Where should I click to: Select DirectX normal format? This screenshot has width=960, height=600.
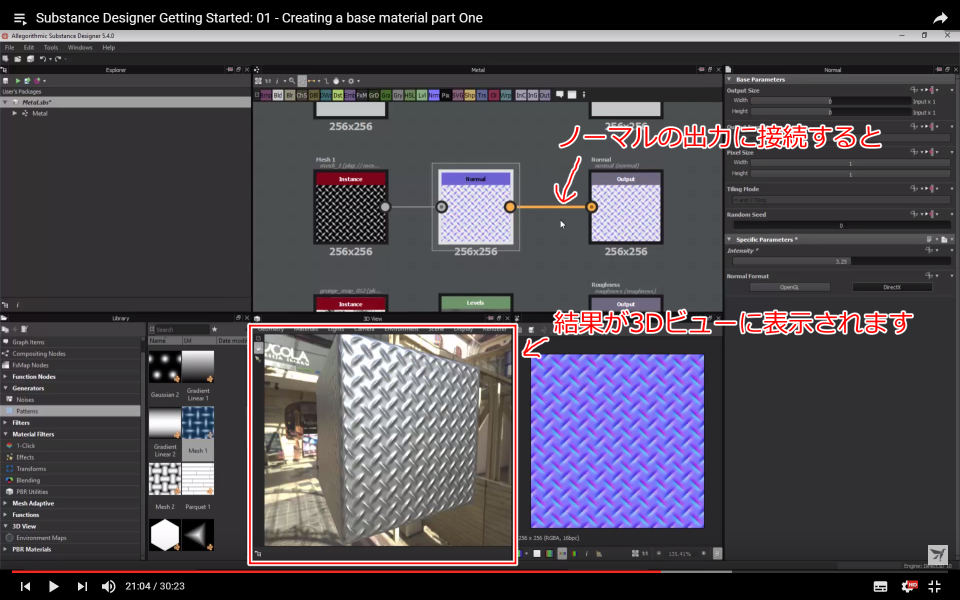[x=892, y=287]
